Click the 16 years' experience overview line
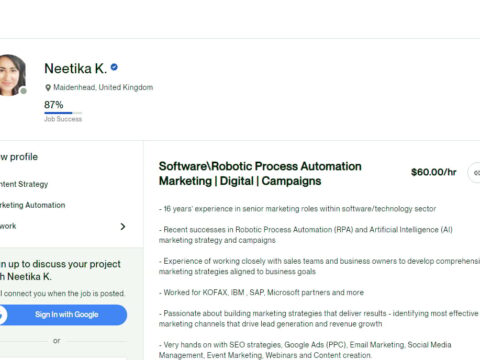The height and width of the screenshot is (360, 480). 297,209
